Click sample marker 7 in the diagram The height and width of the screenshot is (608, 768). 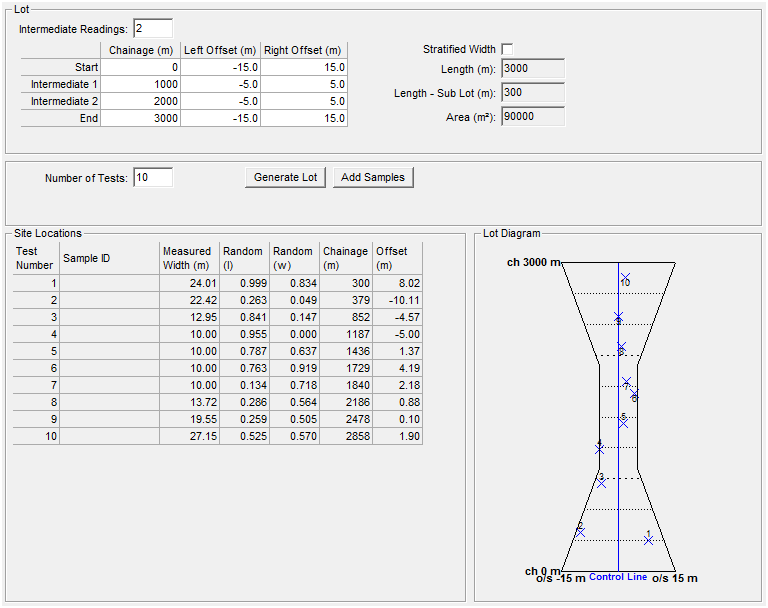point(627,381)
